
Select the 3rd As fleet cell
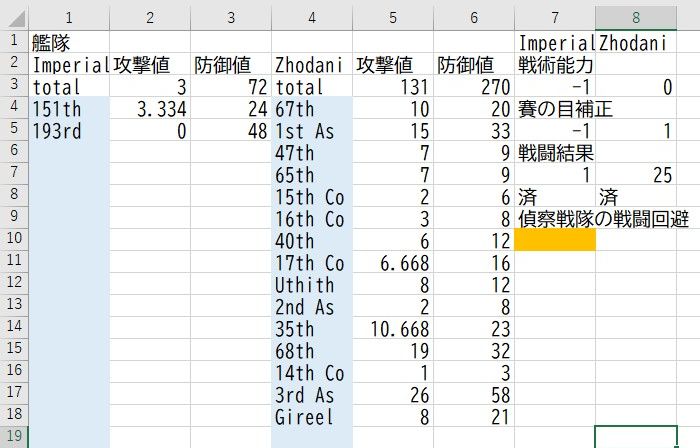(312, 394)
